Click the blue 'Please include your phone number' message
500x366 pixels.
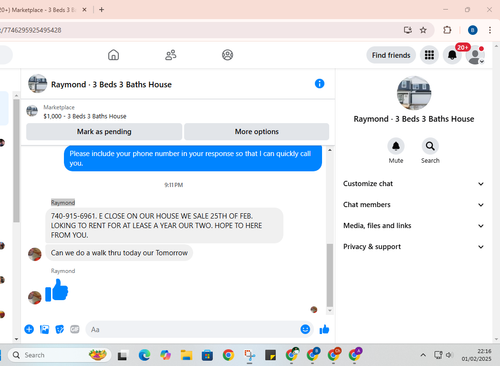click(193, 158)
